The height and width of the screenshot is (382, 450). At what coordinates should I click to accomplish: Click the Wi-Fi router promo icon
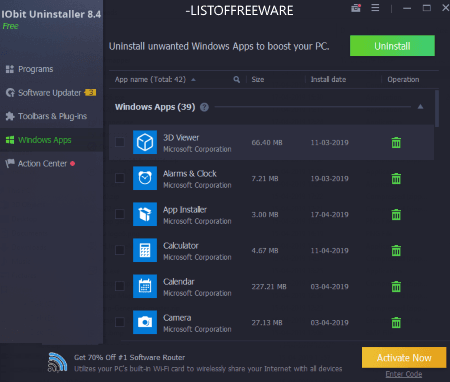click(x=57, y=362)
